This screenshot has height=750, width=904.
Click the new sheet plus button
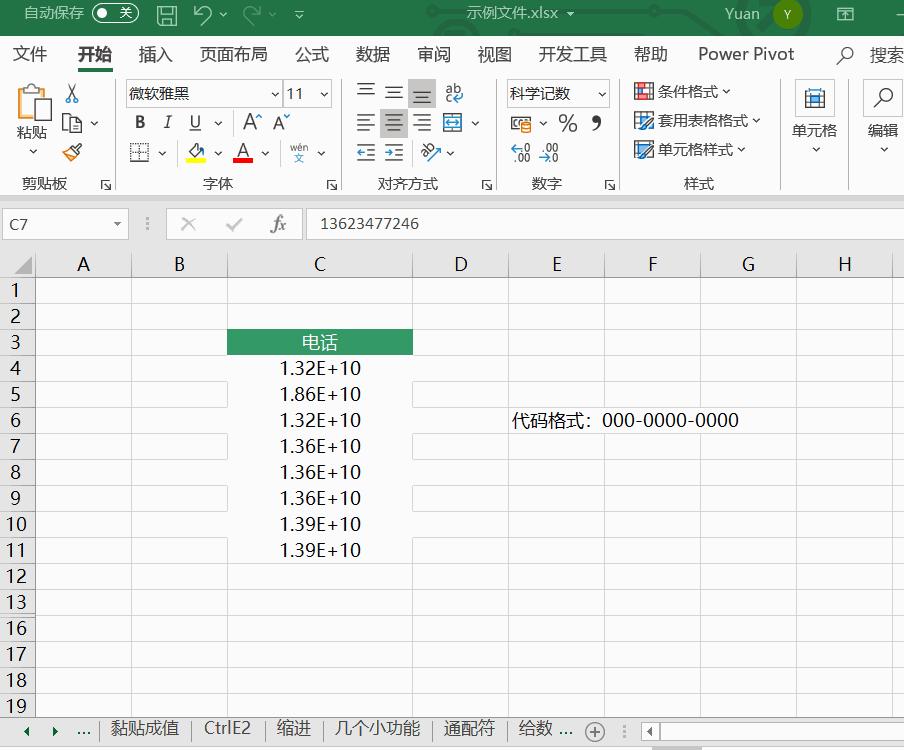(x=595, y=731)
